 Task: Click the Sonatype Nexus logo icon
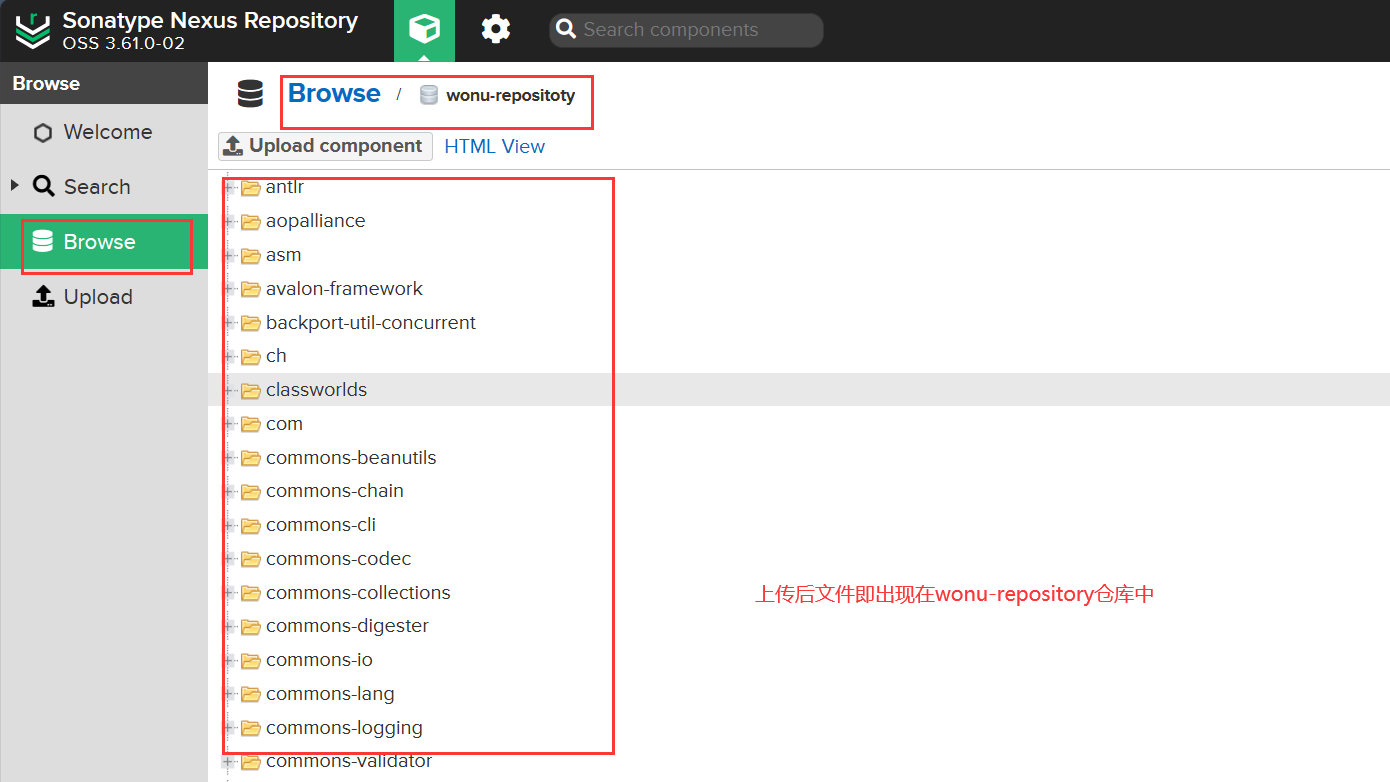tap(33, 31)
